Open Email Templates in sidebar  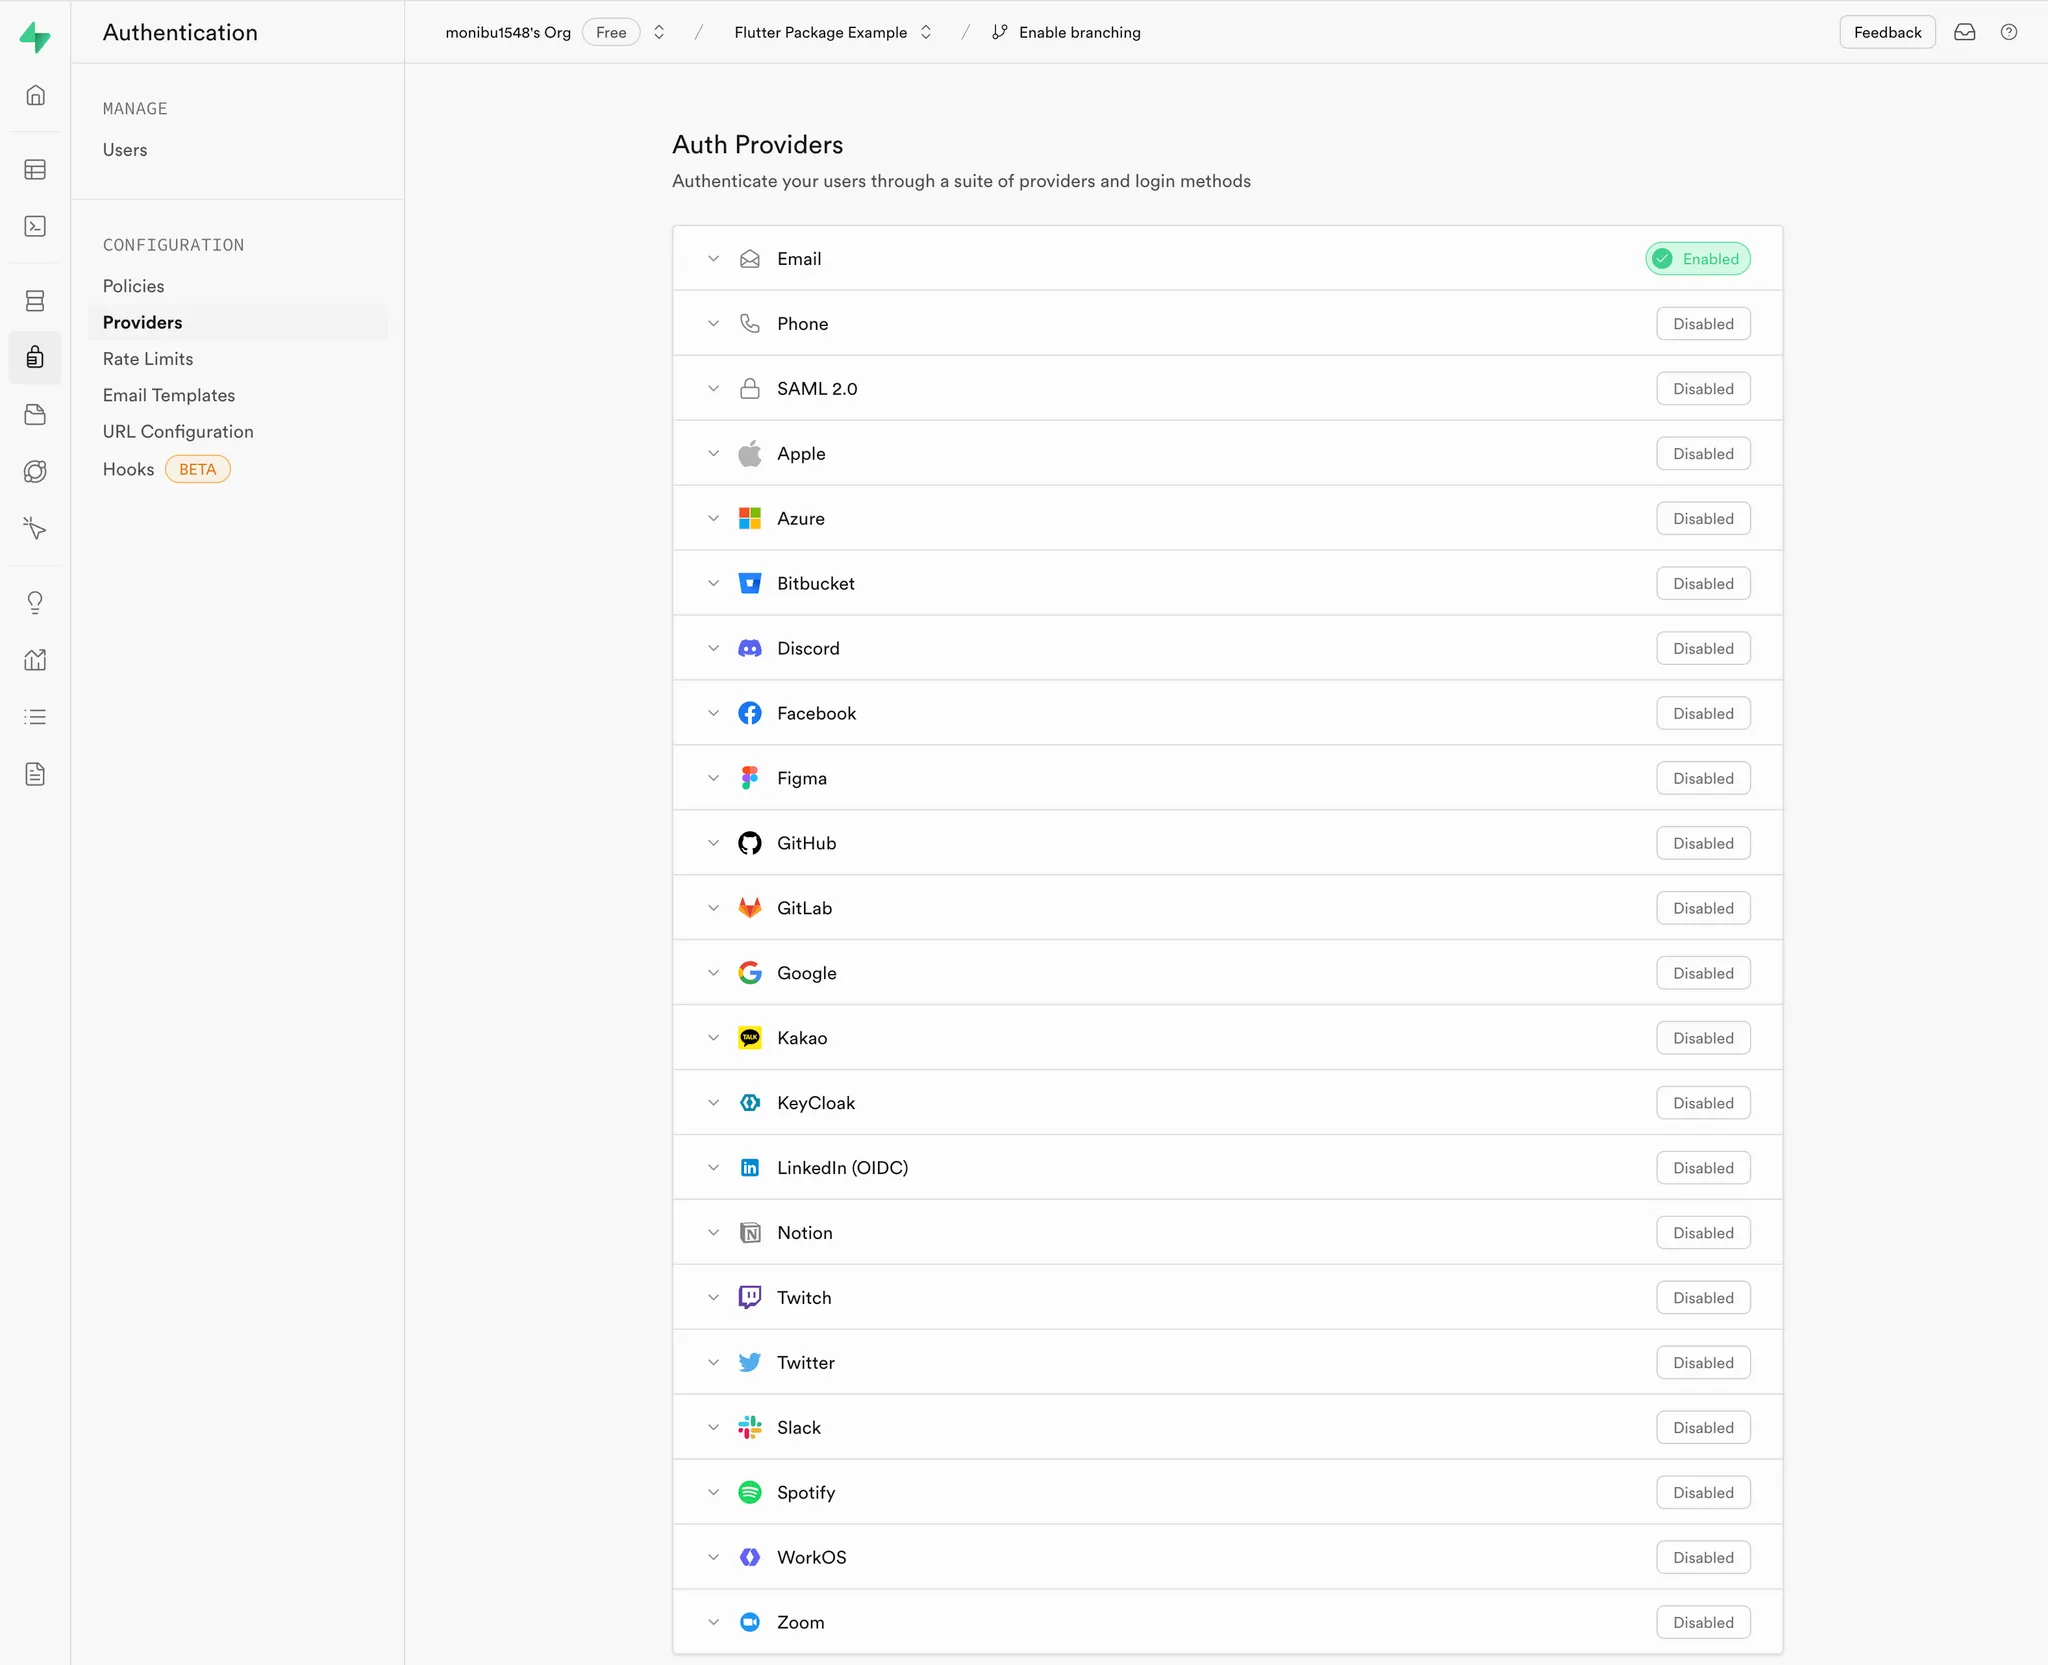169,395
